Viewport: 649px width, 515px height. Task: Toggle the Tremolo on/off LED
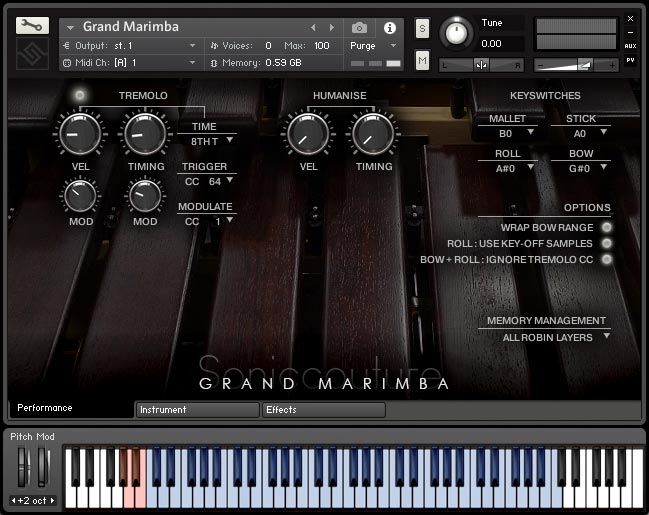click(x=79, y=95)
